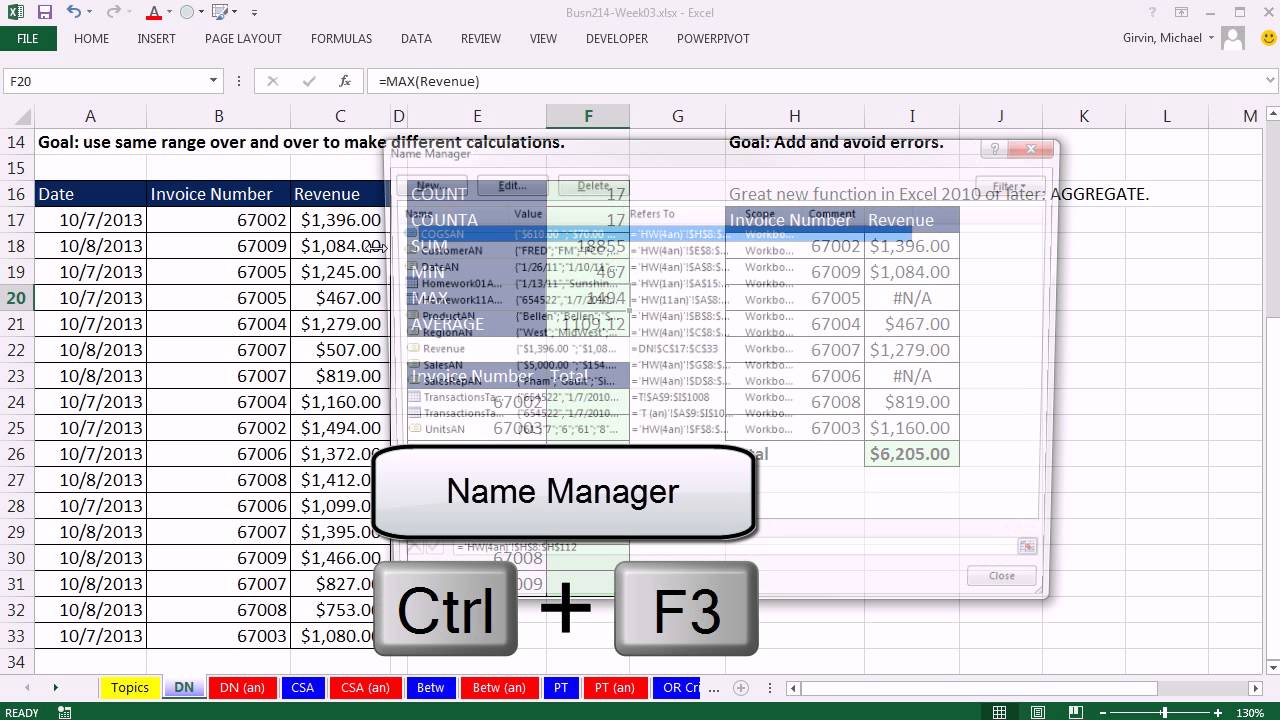The width and height of the screenshot is (1280, 720).
Task: Open the HOME ribbon tab
Action: [x=91, y=39]
